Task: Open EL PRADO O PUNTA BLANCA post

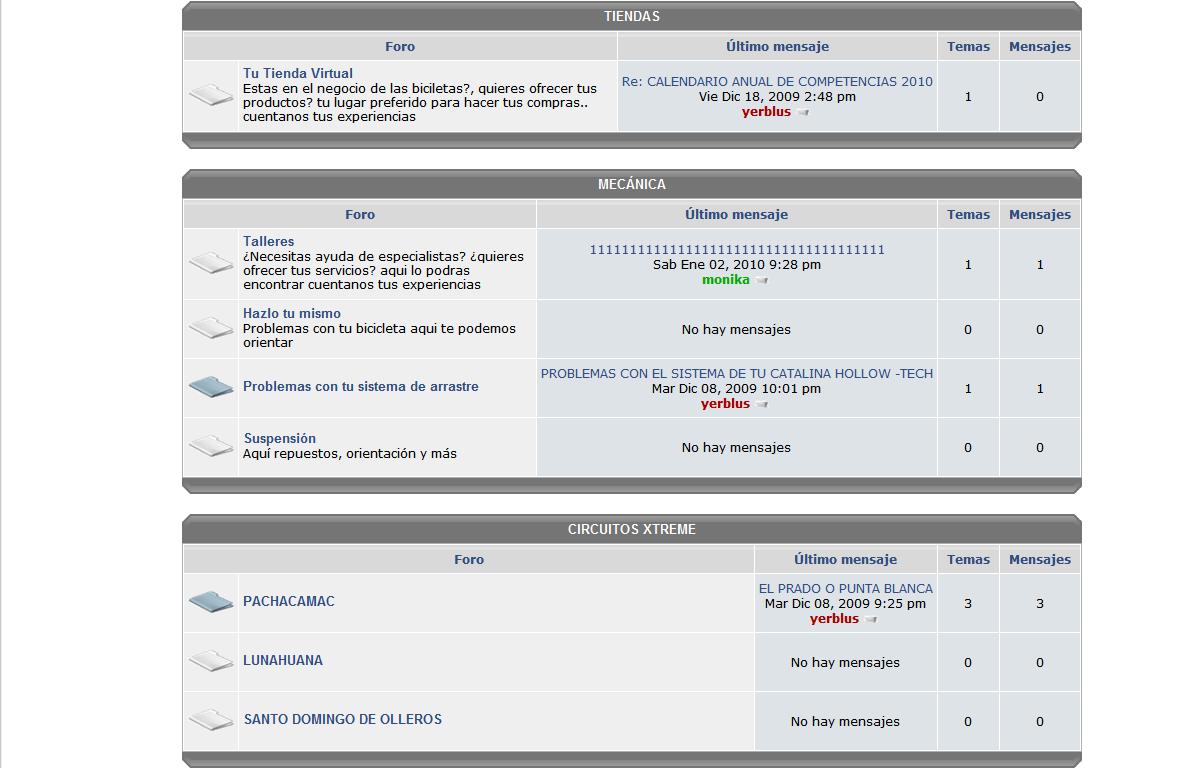Action: pyautogui.click(x=846, y=589)
